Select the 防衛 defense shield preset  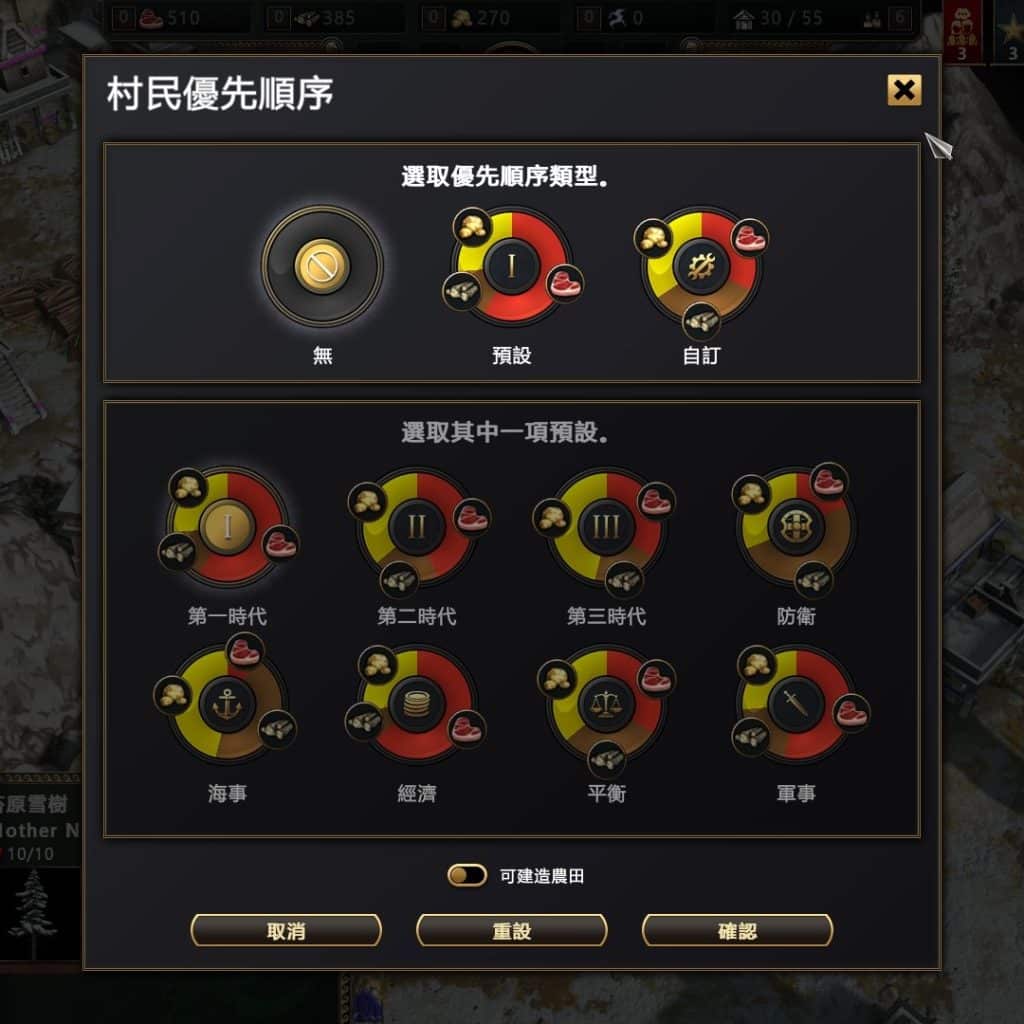coord(795,526)
